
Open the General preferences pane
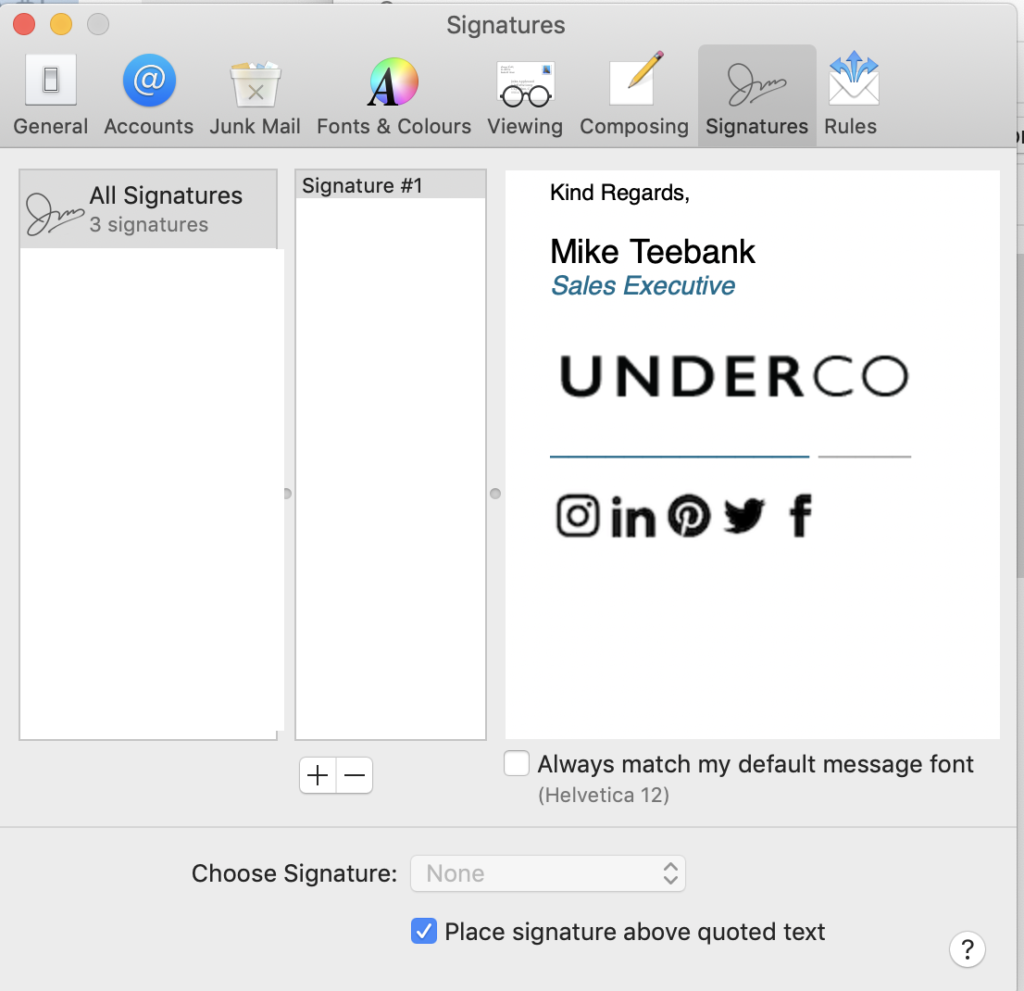pyautogui.click(x=50, y=95)
